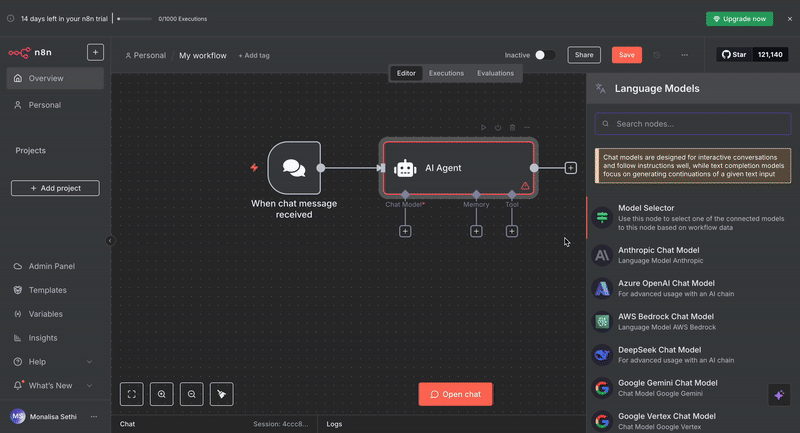Select Anthropic Chat Model
Viewport: 800px width, 433px height.
pos(693,255)
